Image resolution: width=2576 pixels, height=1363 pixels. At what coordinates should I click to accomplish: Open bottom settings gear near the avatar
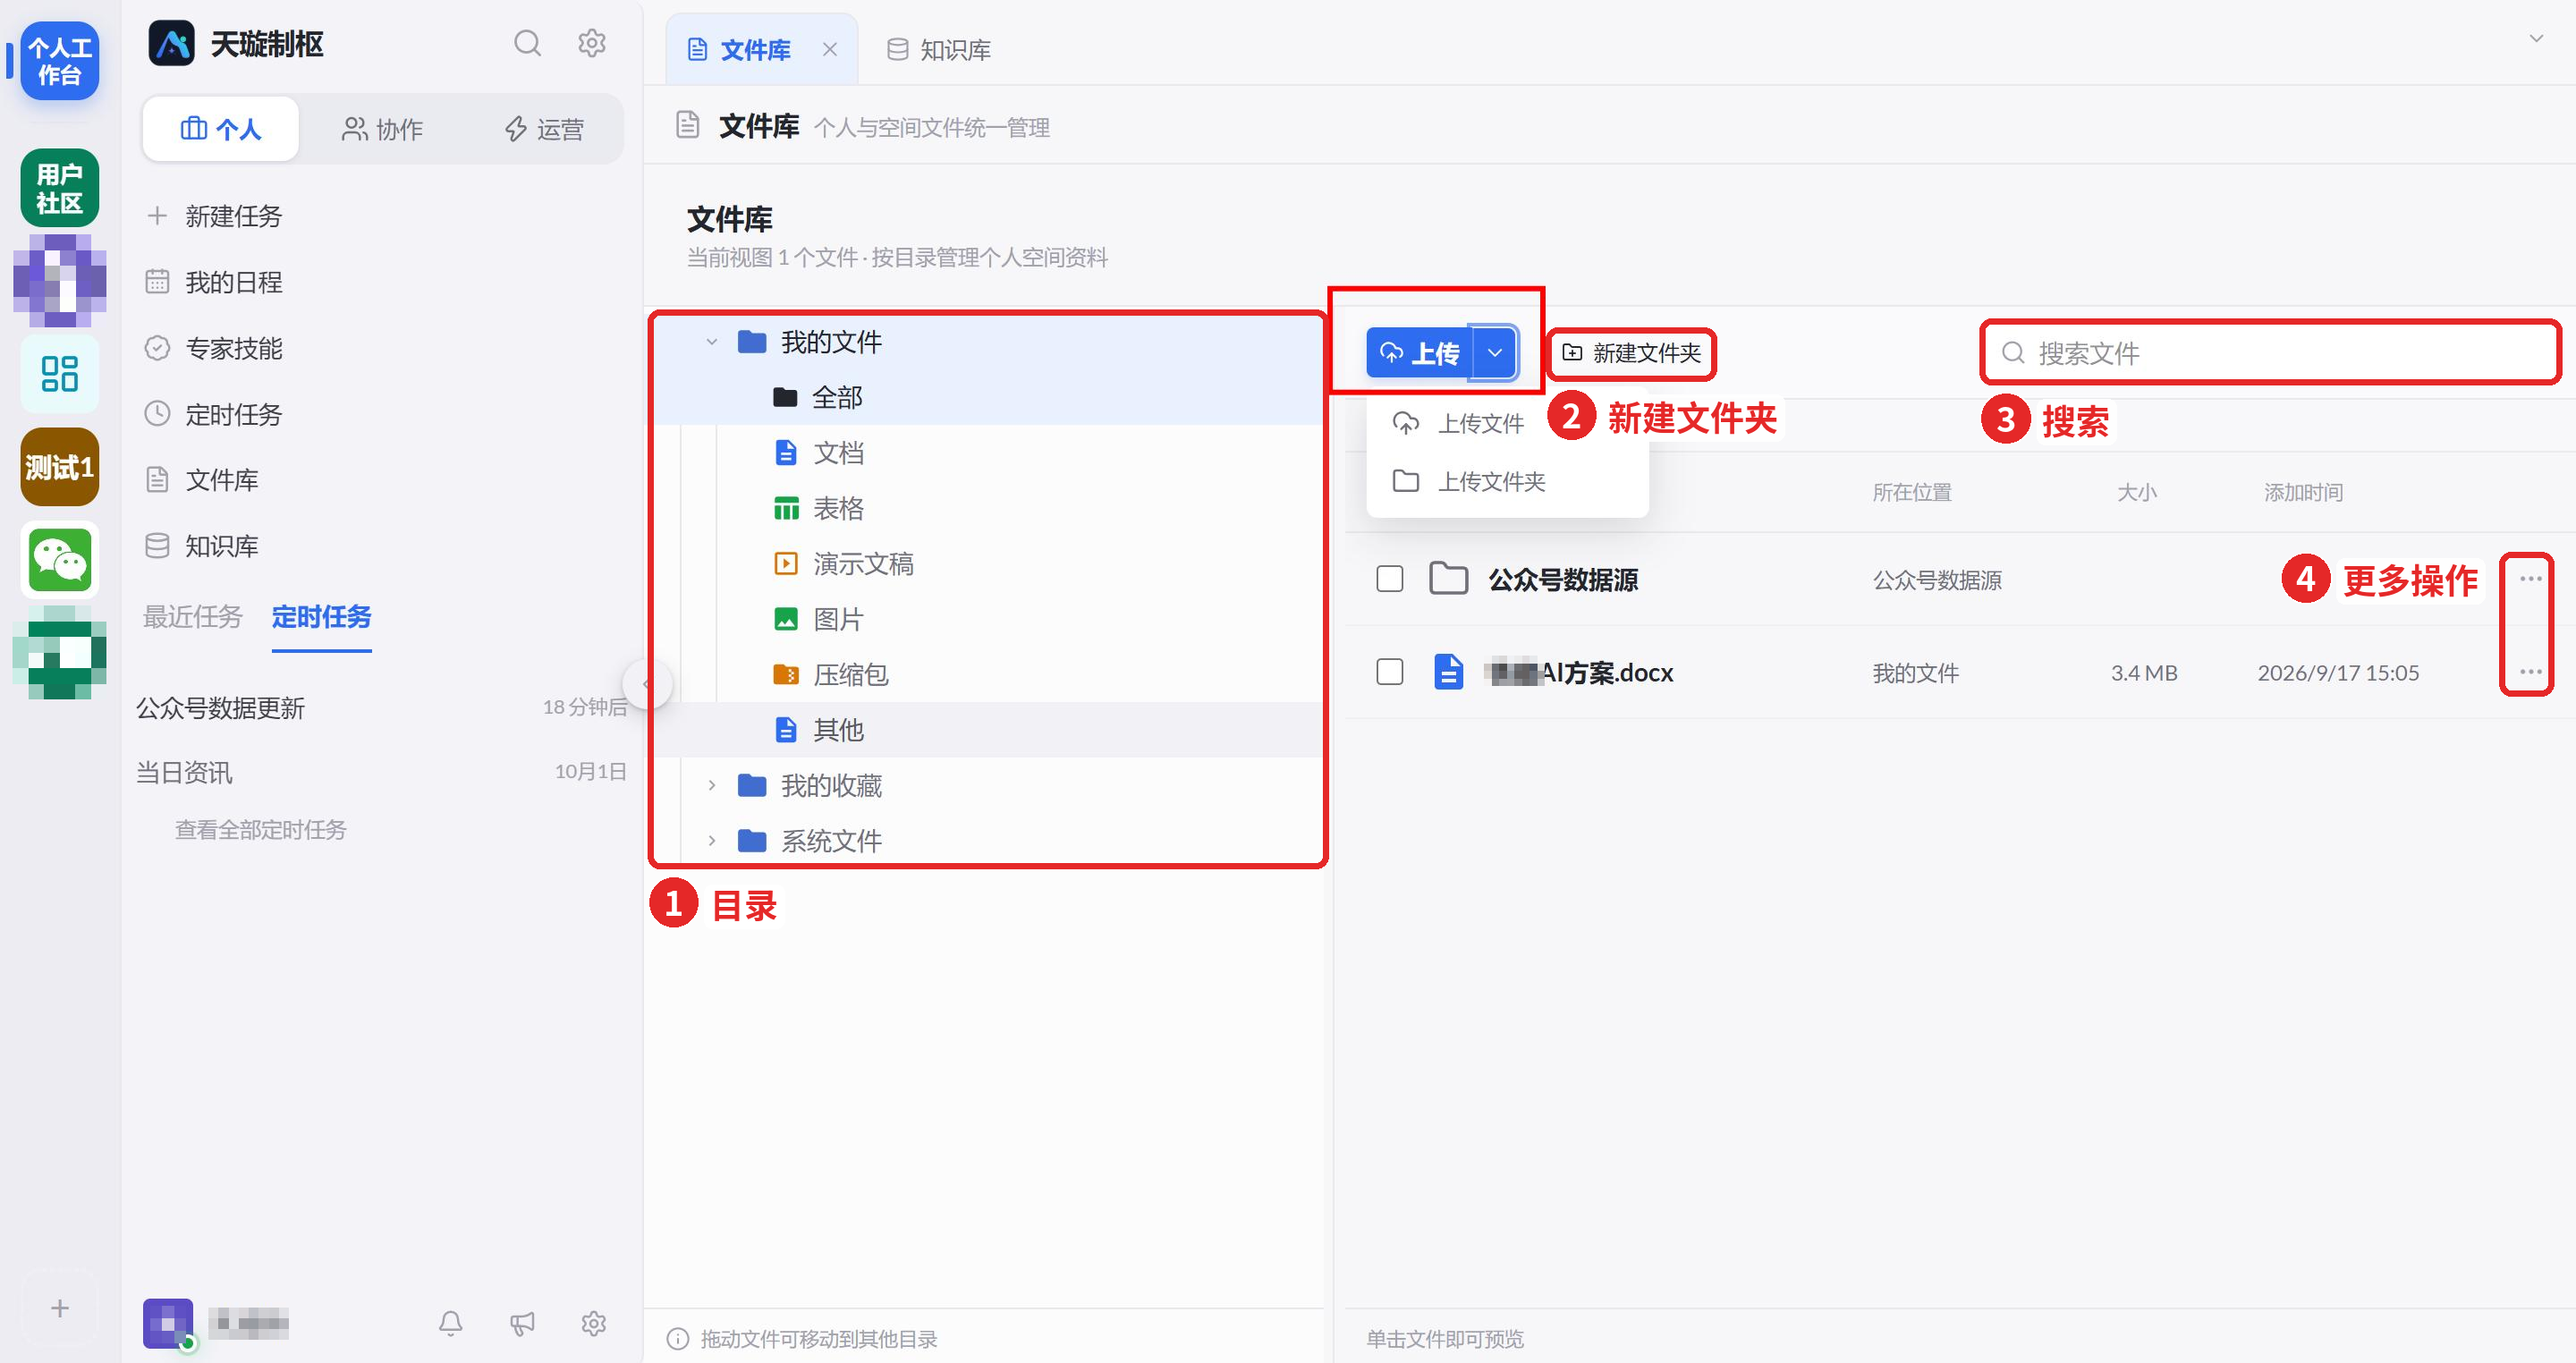pos(594,1323)
